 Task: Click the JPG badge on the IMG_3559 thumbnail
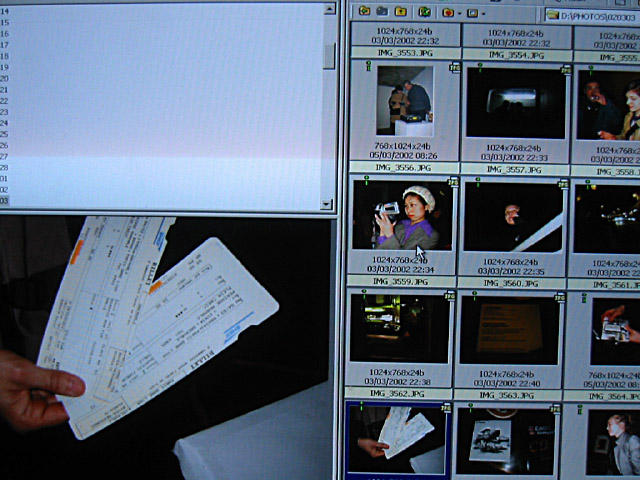[x=453, y=182]
